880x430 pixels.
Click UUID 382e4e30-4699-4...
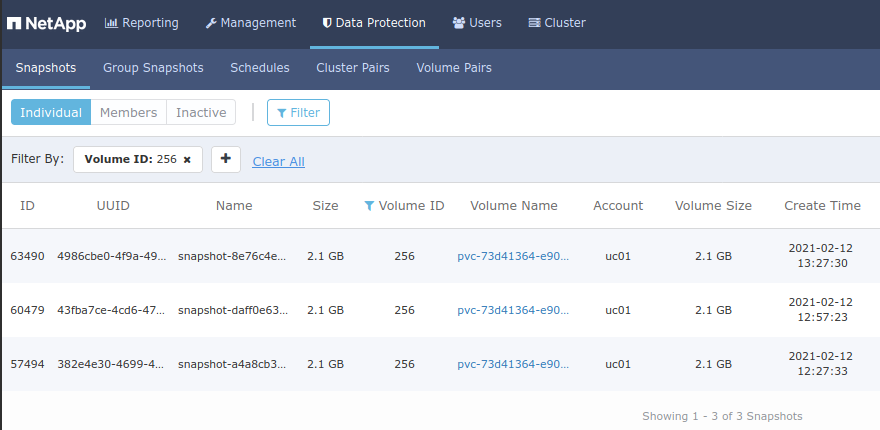111,364
